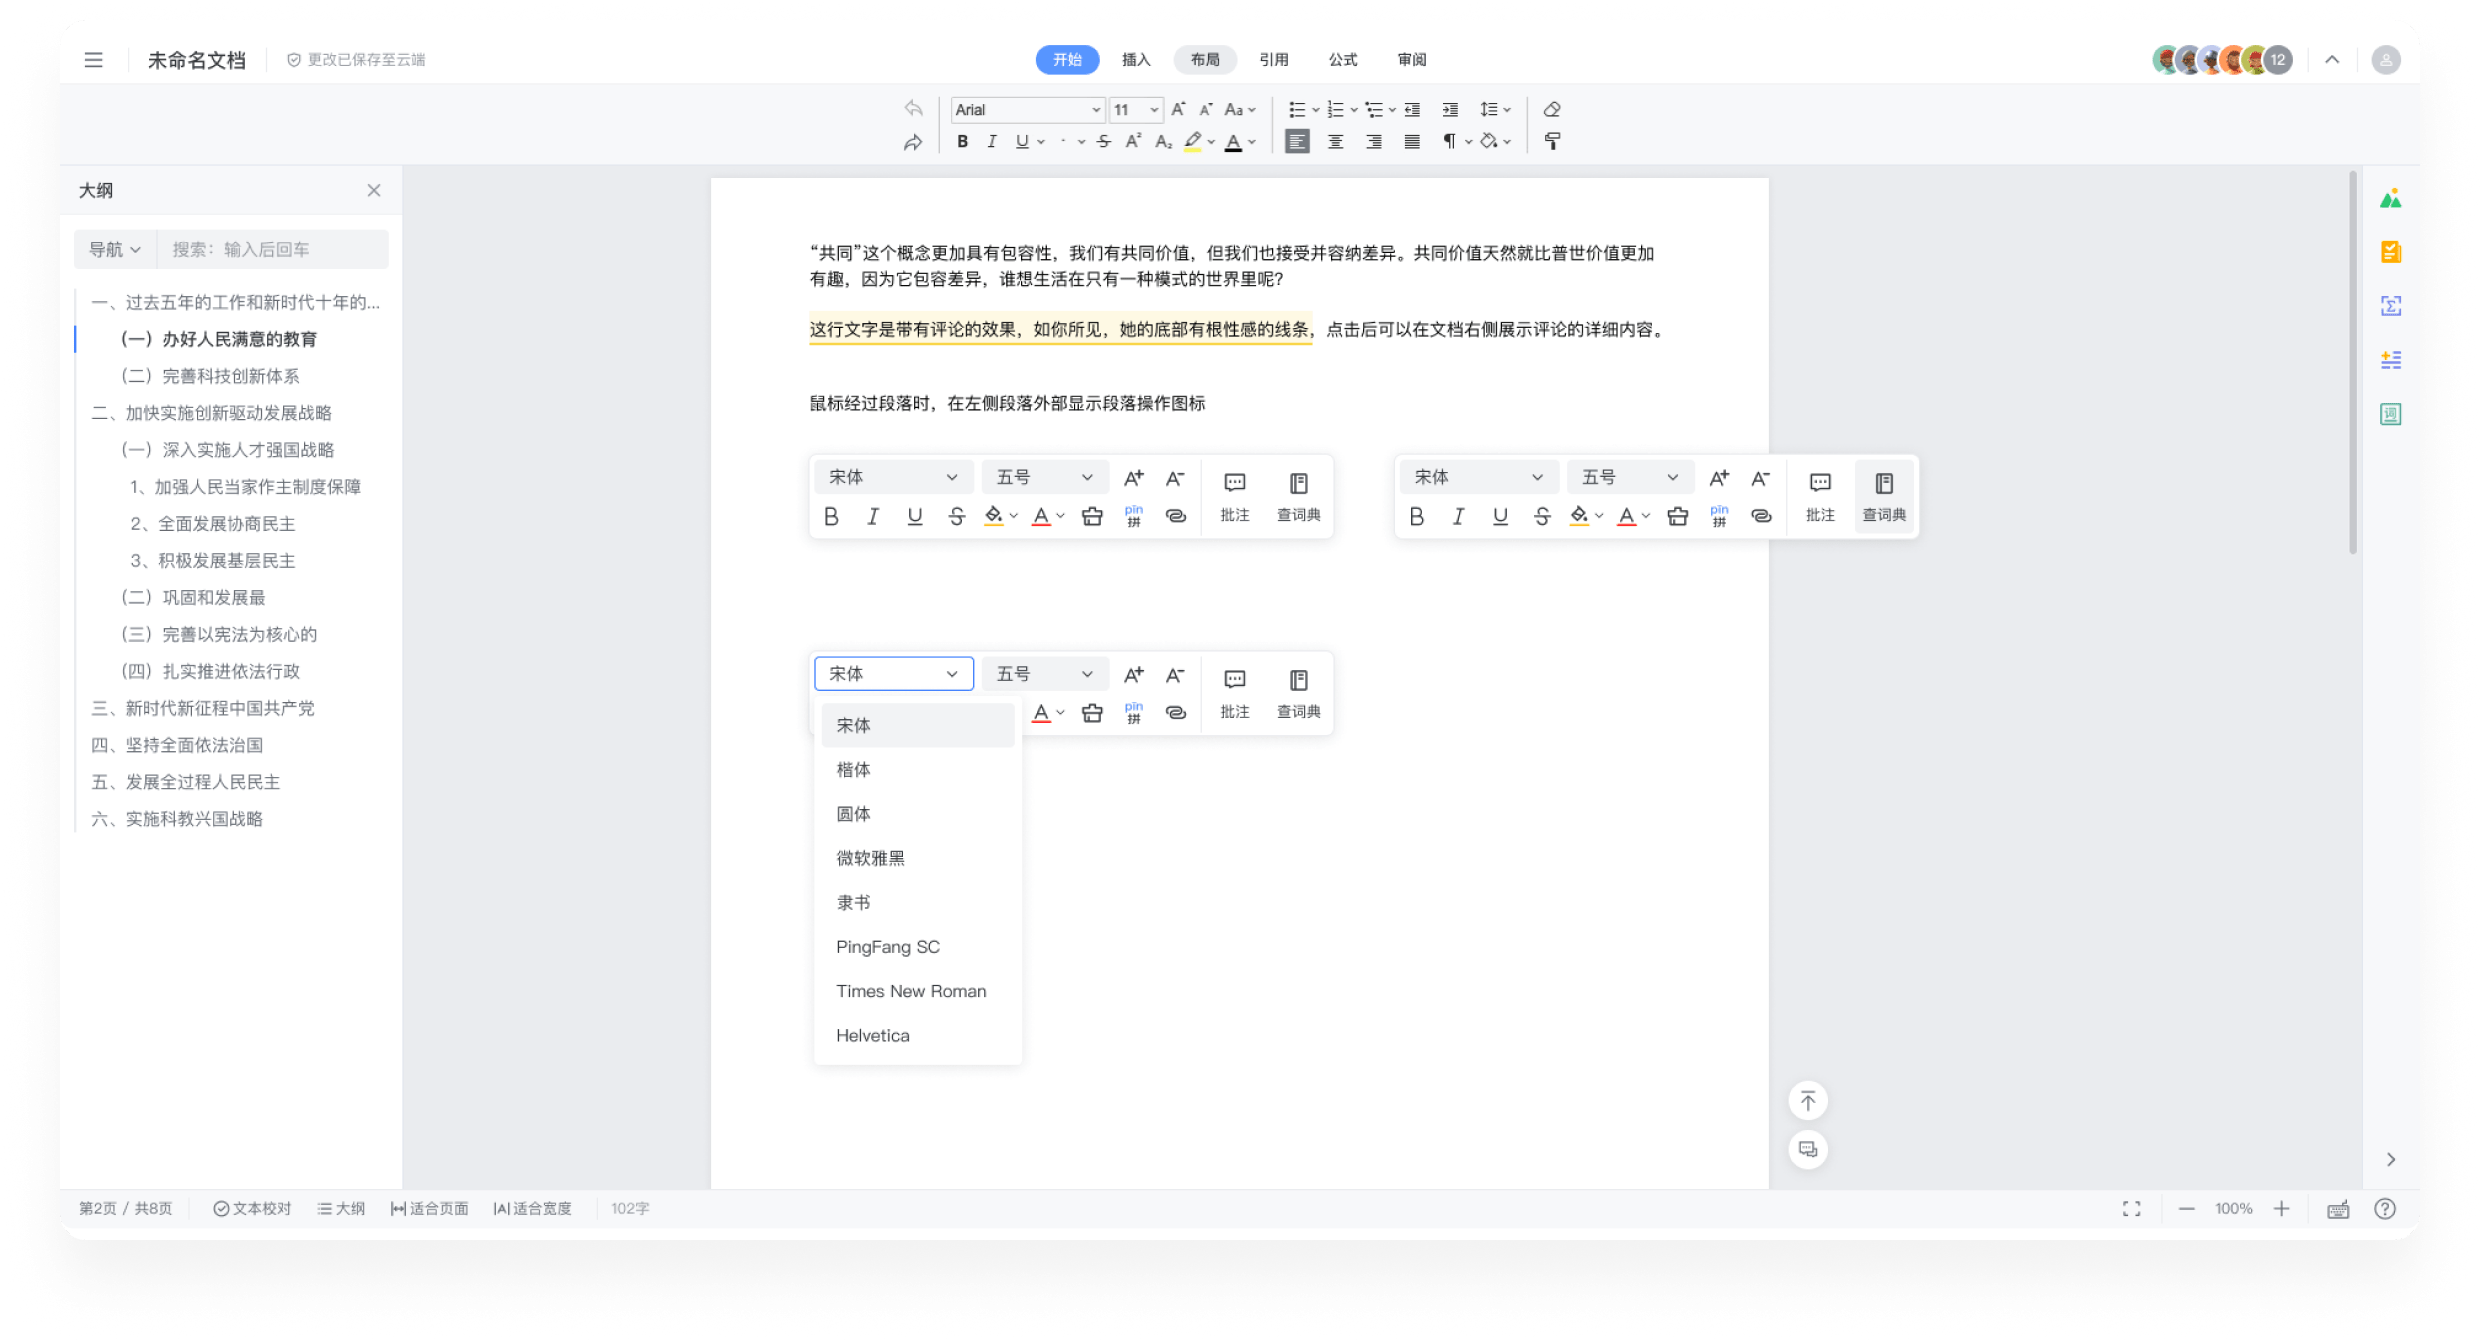Open the help question mark icon
2481x1340 pixels.
coord(2385,1209)
